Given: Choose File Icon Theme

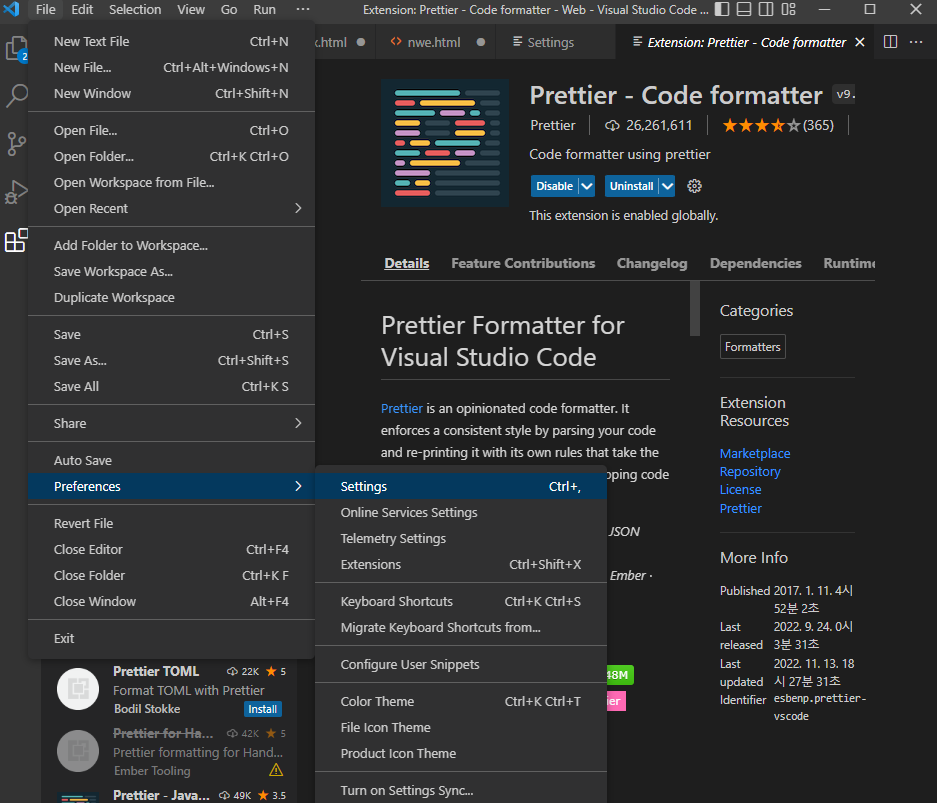Looking at the screenshot, I should pos(461,728).
